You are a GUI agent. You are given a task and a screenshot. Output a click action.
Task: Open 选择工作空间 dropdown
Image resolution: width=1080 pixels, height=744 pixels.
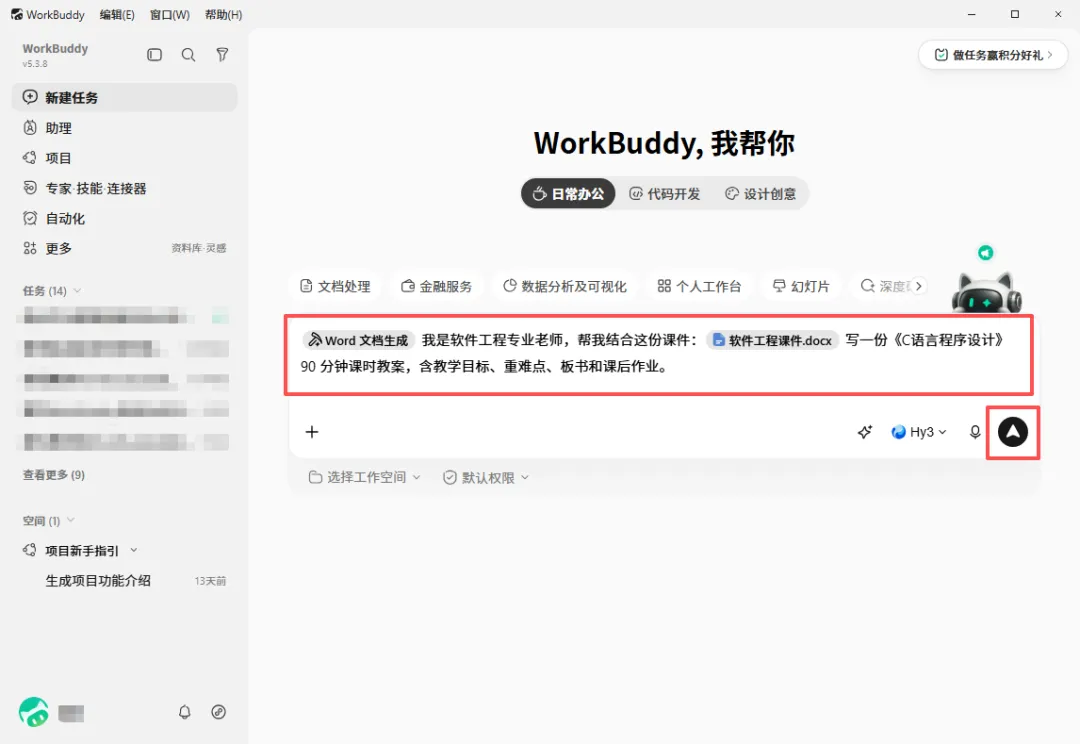point(364,477)
